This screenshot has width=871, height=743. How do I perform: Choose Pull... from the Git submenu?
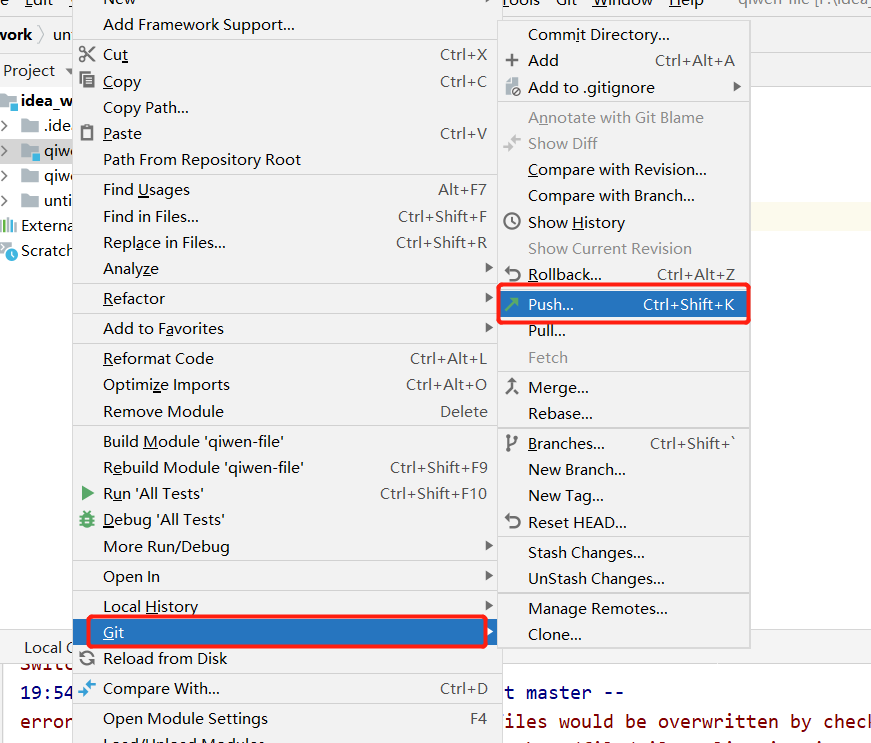click(624, 331)
